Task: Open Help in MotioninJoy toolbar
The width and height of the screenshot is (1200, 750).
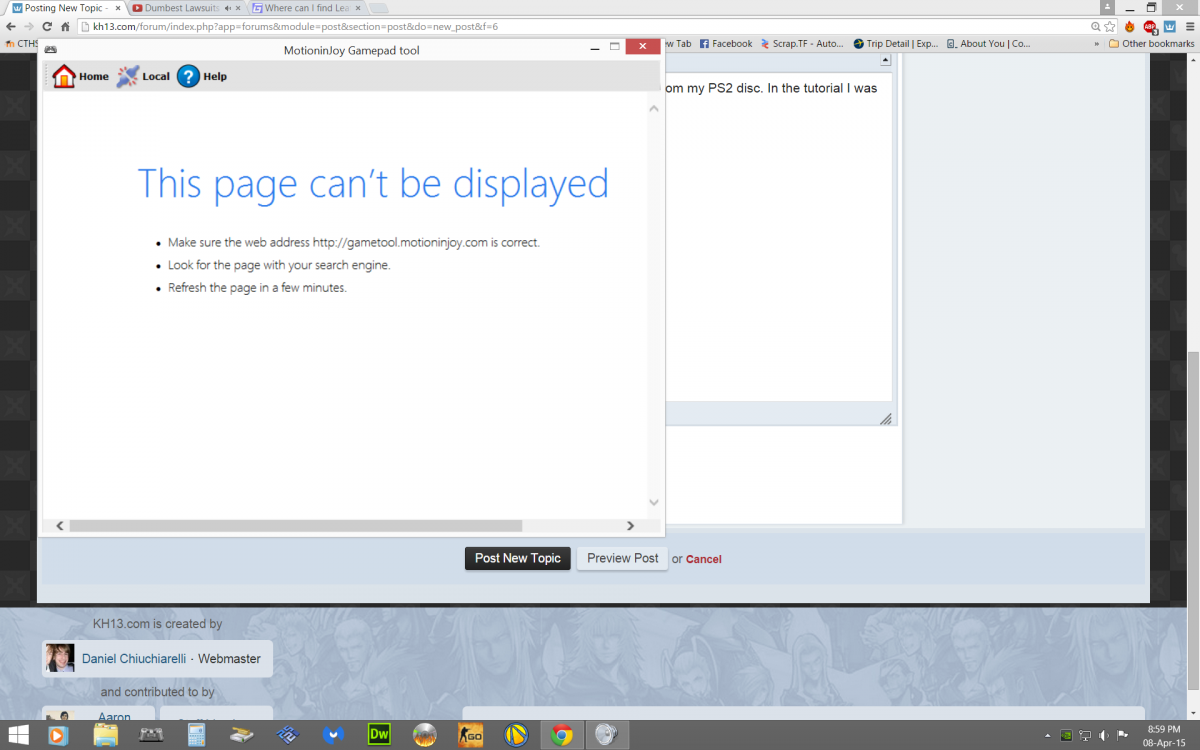Action: (189, 76)
